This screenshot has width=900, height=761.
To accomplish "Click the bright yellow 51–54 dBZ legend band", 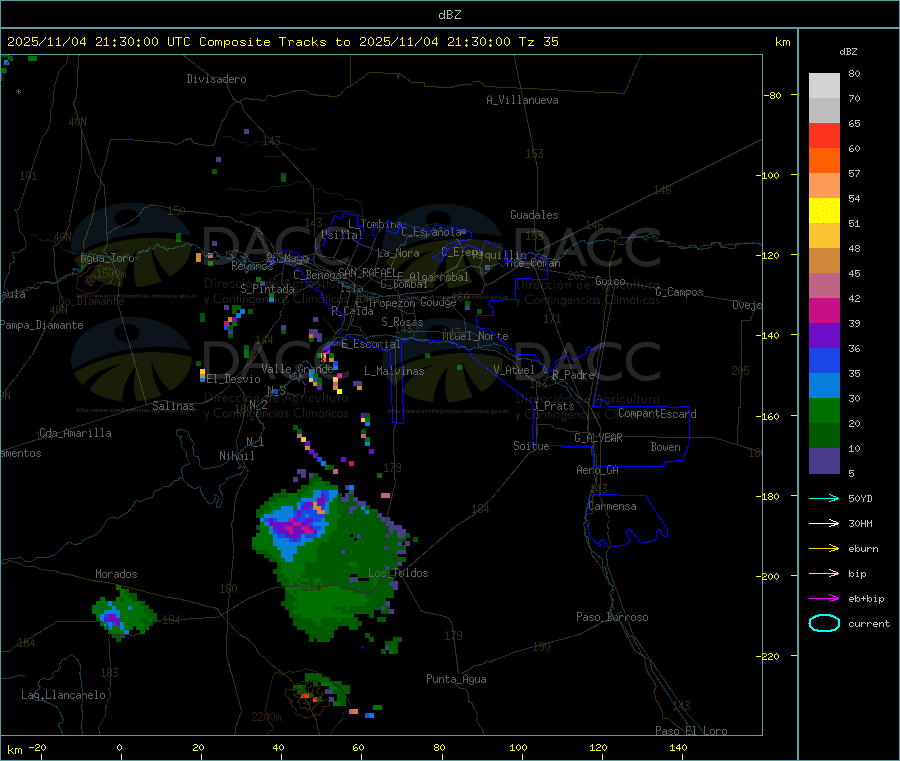I will tap(824, 211).
